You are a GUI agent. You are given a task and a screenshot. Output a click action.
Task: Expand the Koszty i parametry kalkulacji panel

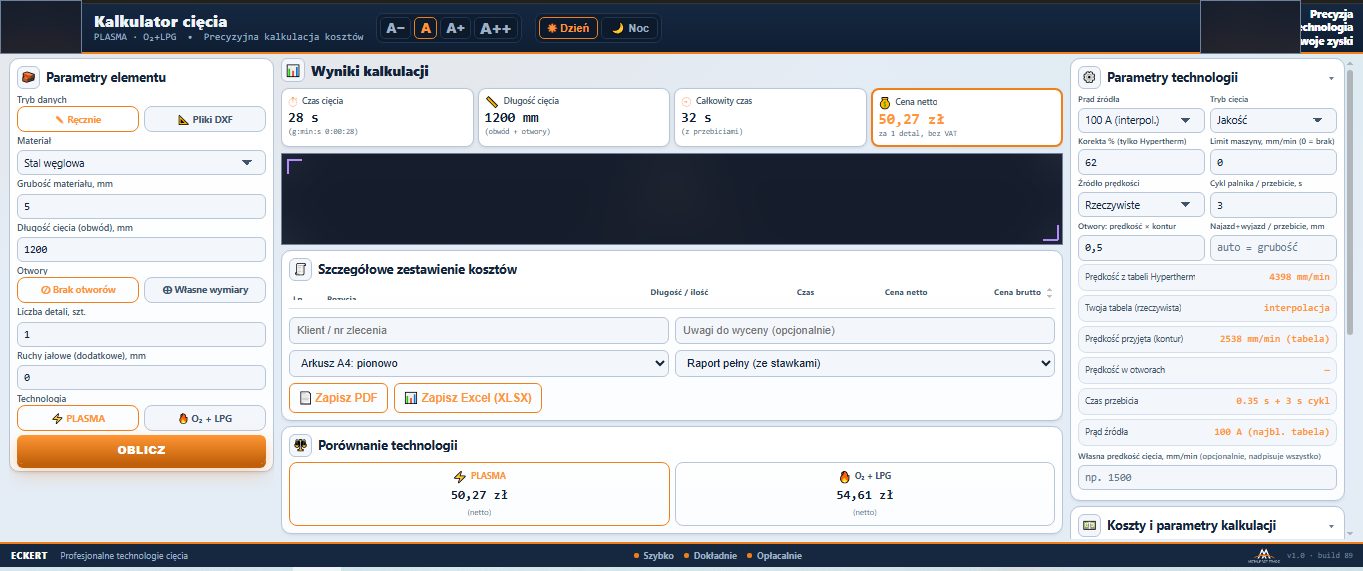coord(1331,525)
